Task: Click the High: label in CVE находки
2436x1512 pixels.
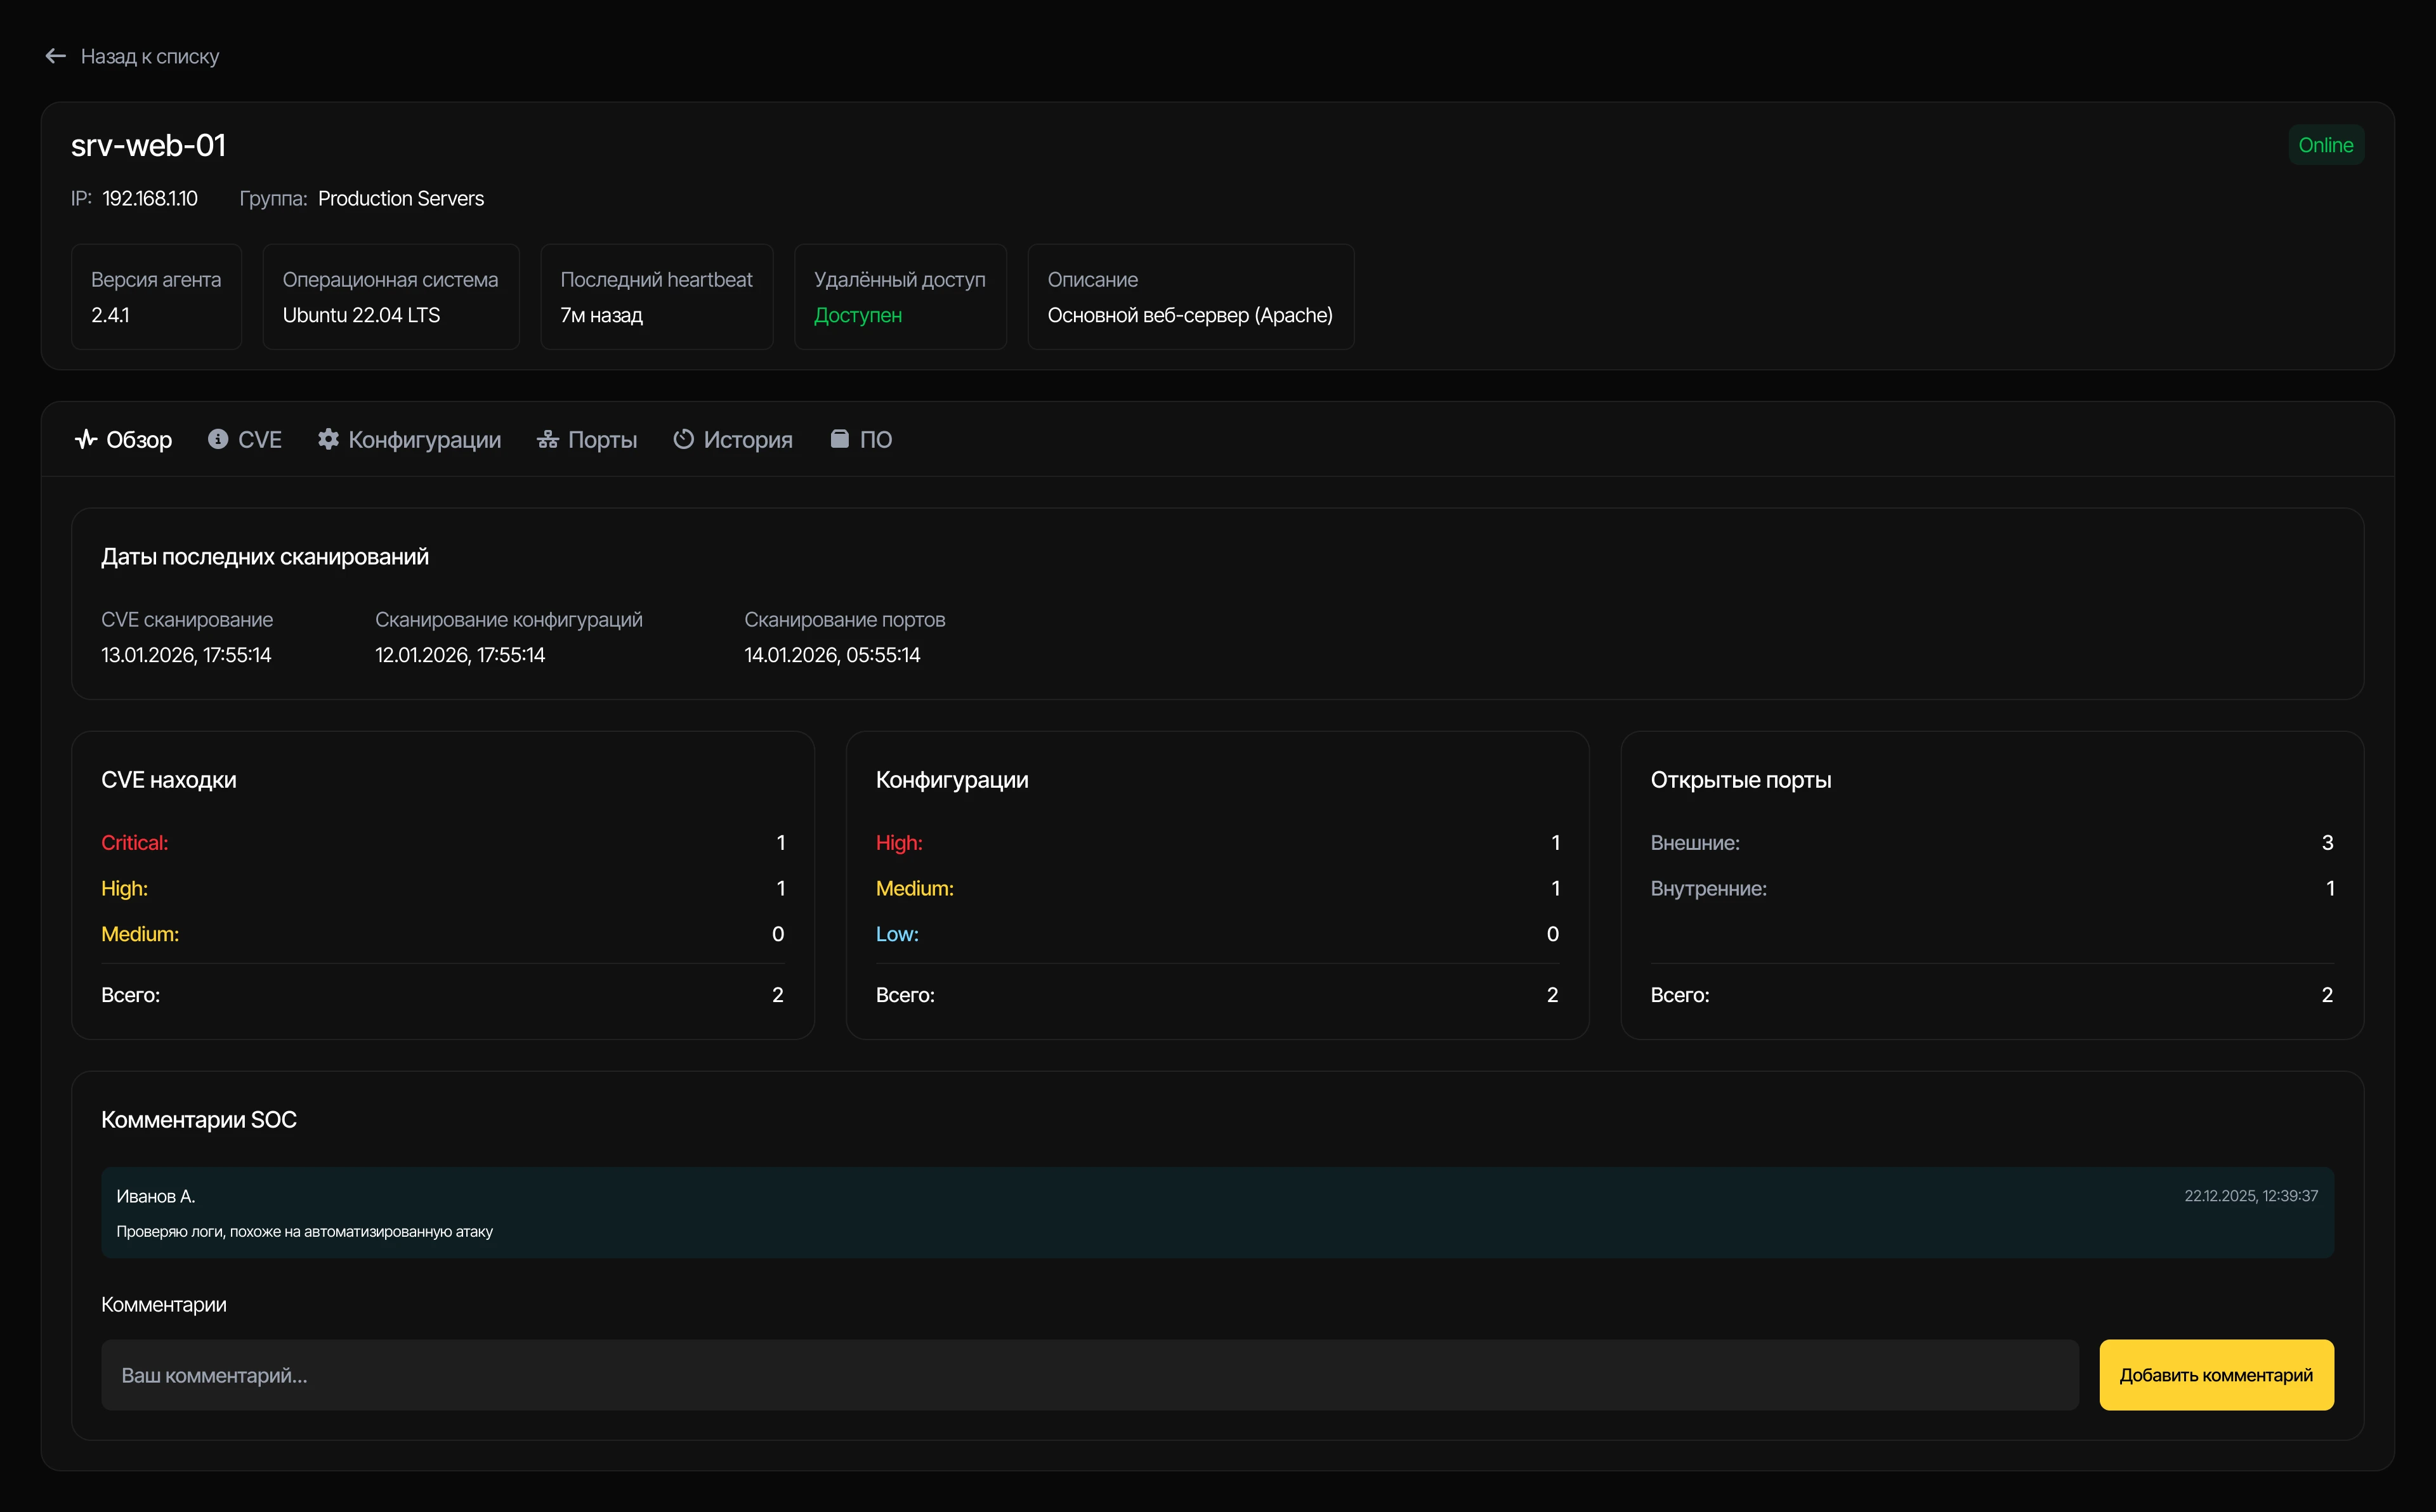Action: (x=125, y=888)
